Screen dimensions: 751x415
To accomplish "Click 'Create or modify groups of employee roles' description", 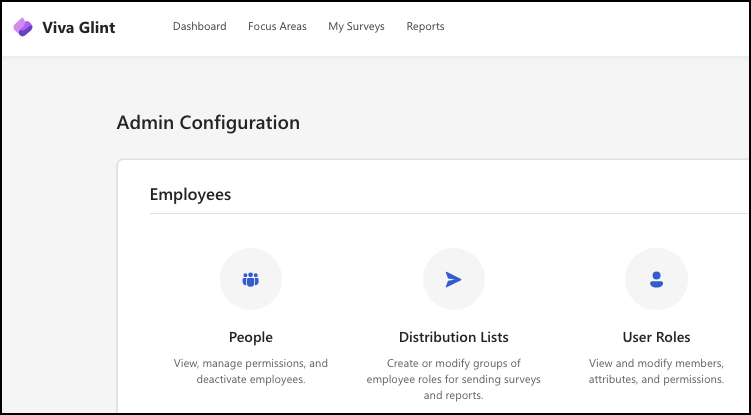I will pyautogui.click(x=454, y=379).
